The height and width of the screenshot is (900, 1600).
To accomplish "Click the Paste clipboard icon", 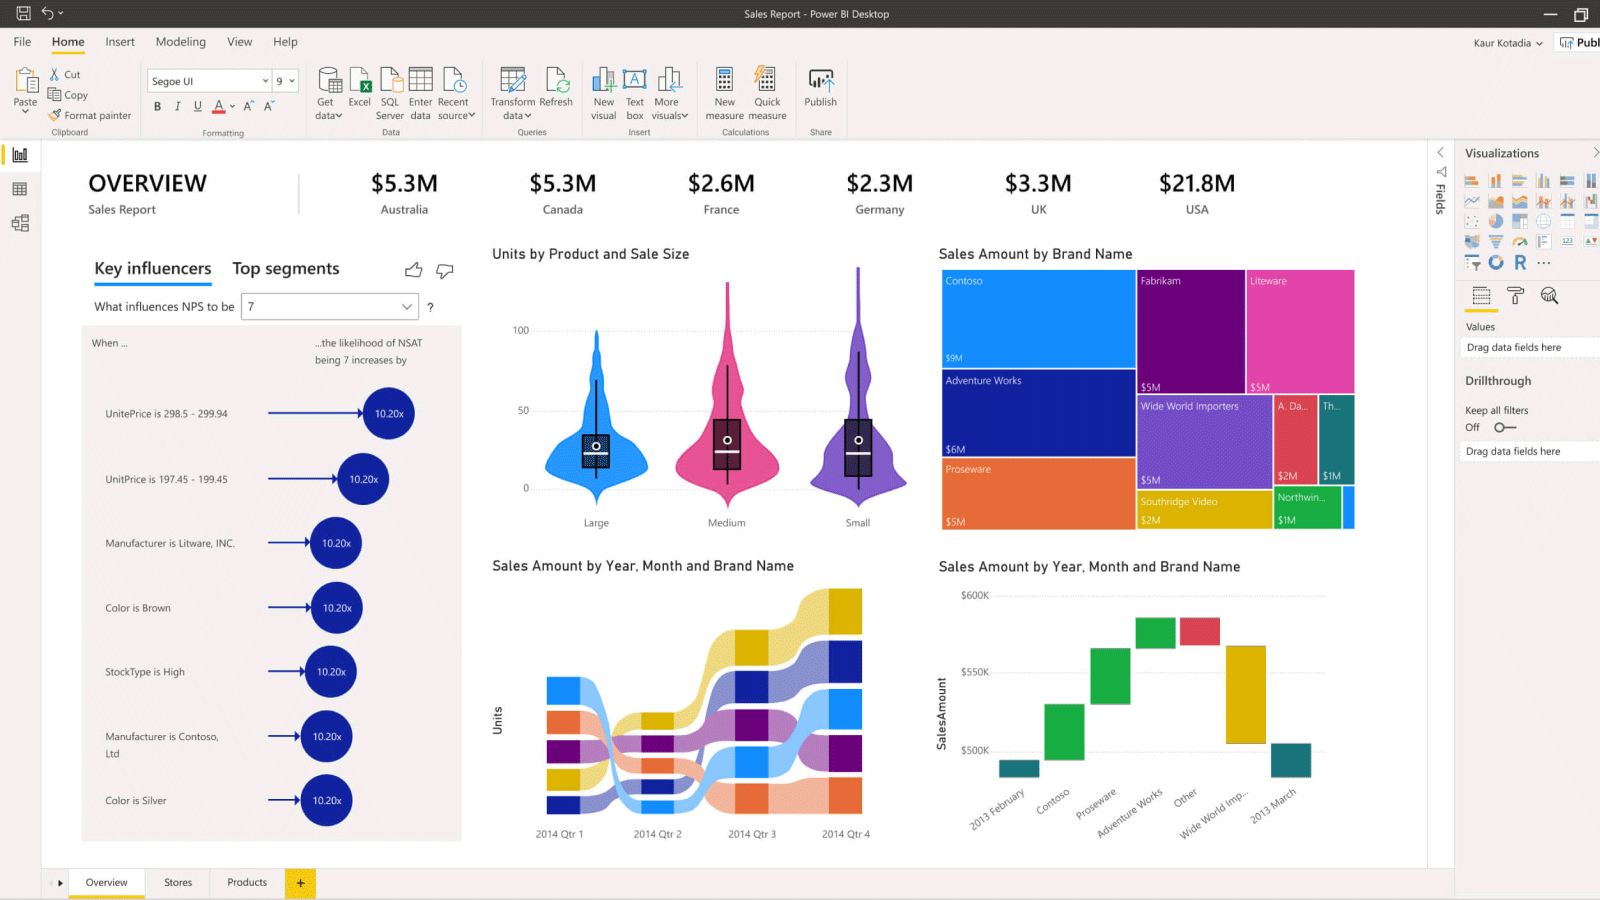I will pos(25,81).
